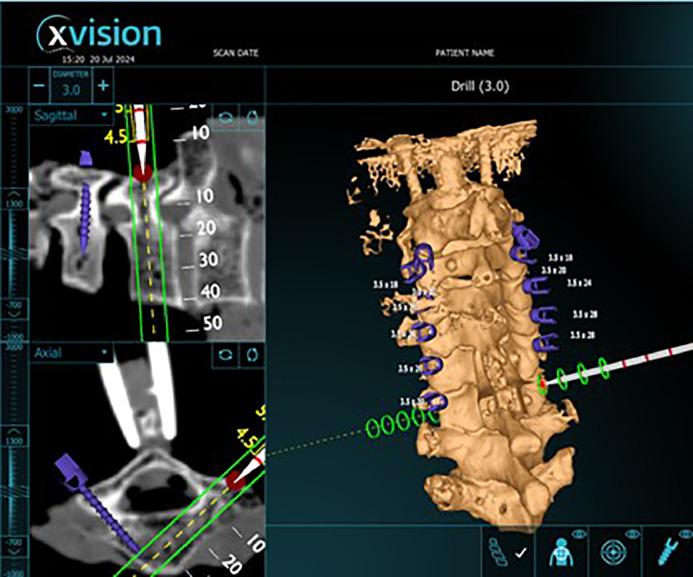
Task: Open the Axial view dropdown
Action: tap(71, 353)
